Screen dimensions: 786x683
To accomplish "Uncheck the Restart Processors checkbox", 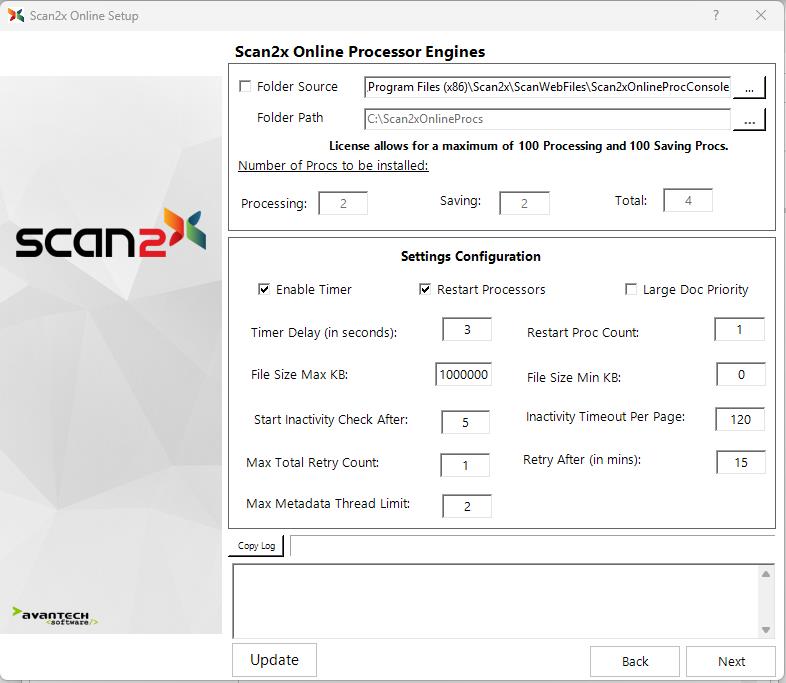I will tap(425, 289).
